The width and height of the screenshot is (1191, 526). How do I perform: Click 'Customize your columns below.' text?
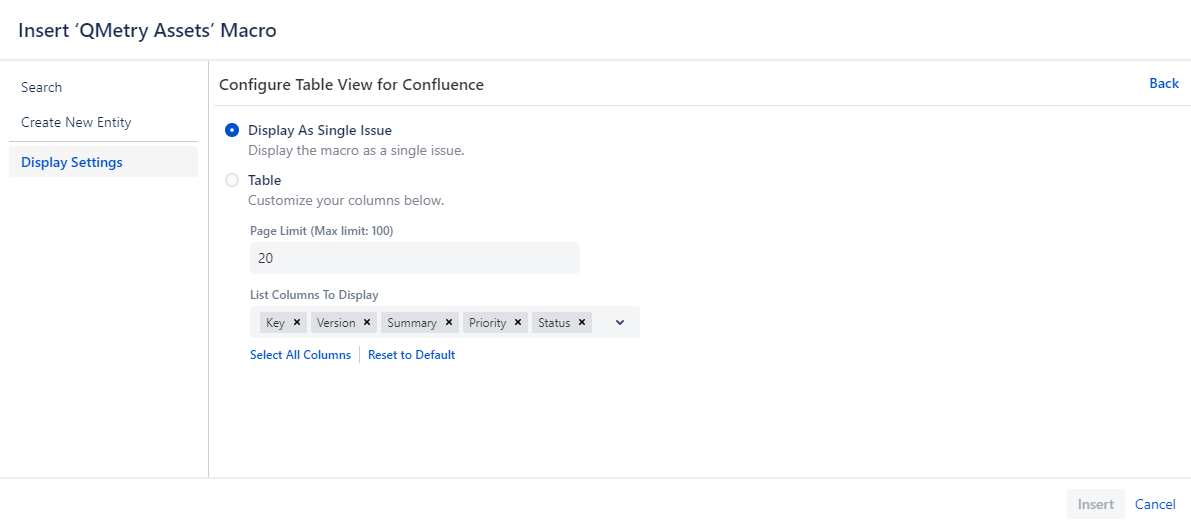click(x=346, y=201)
